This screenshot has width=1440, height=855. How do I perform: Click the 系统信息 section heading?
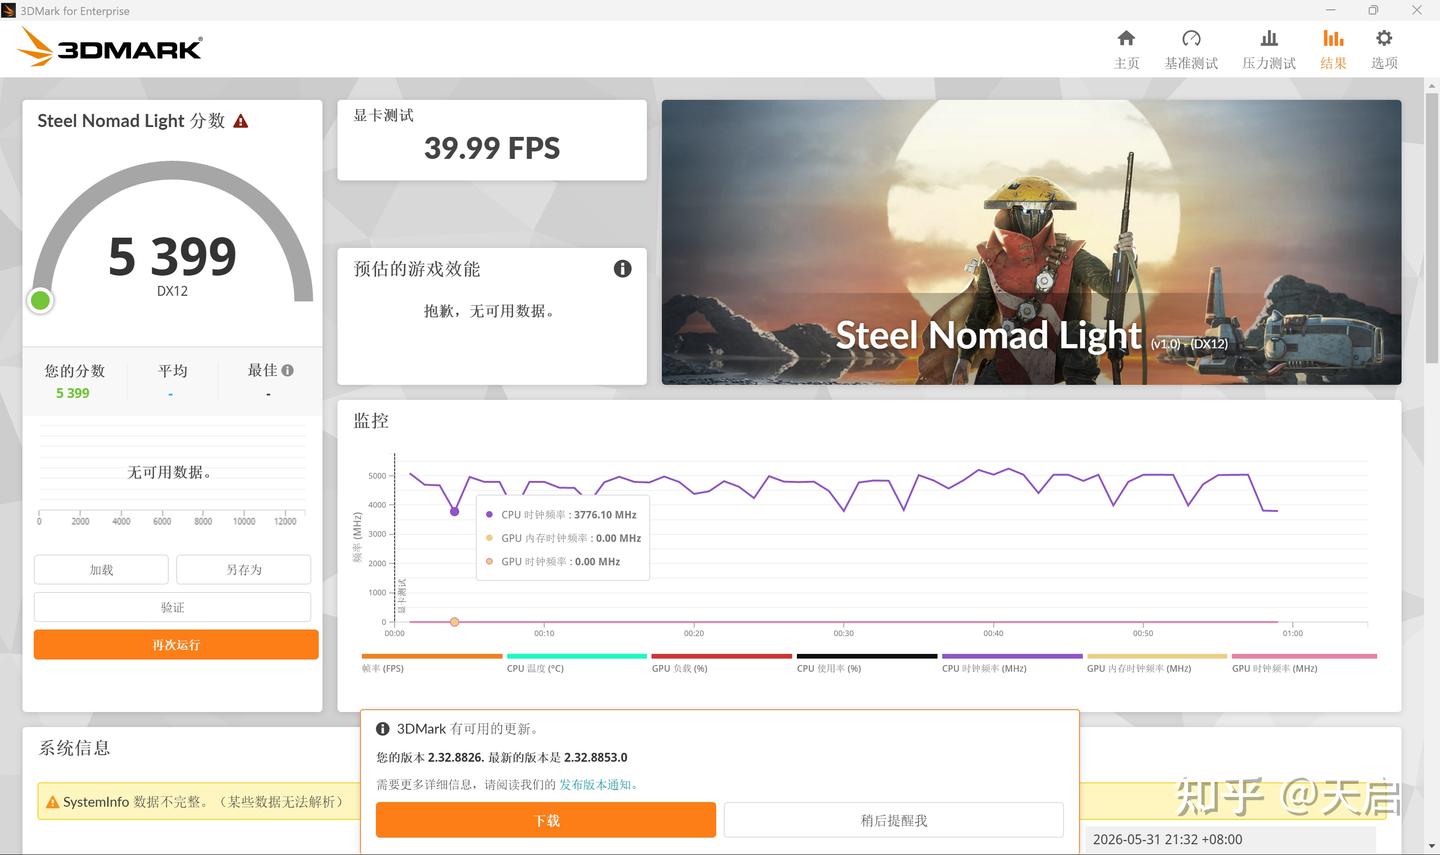75,747
